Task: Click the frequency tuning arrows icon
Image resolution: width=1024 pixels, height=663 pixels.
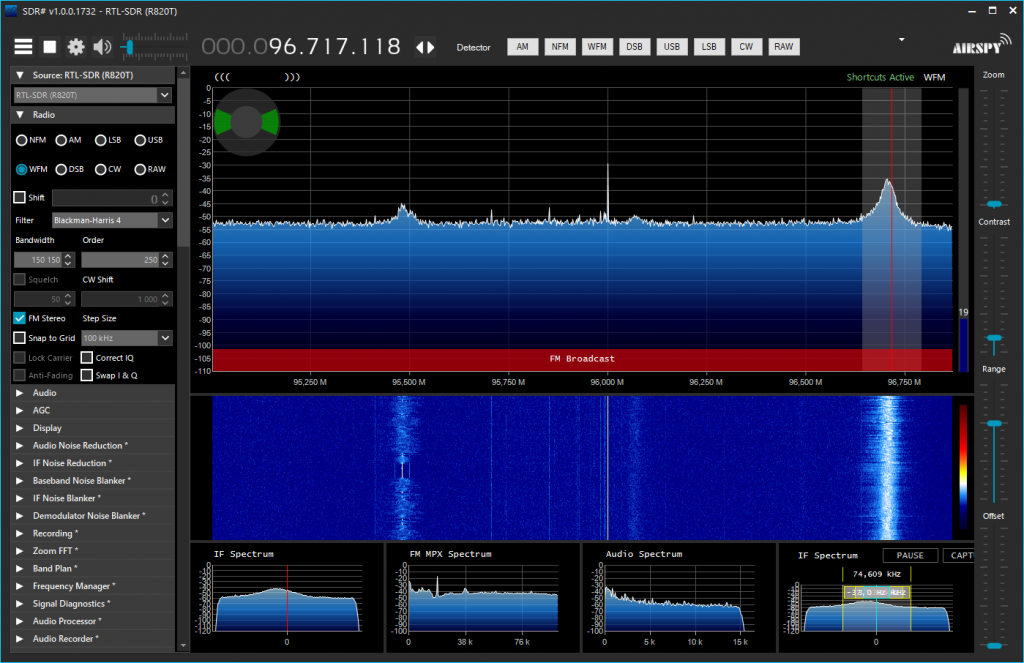Action: coord(425,47)
